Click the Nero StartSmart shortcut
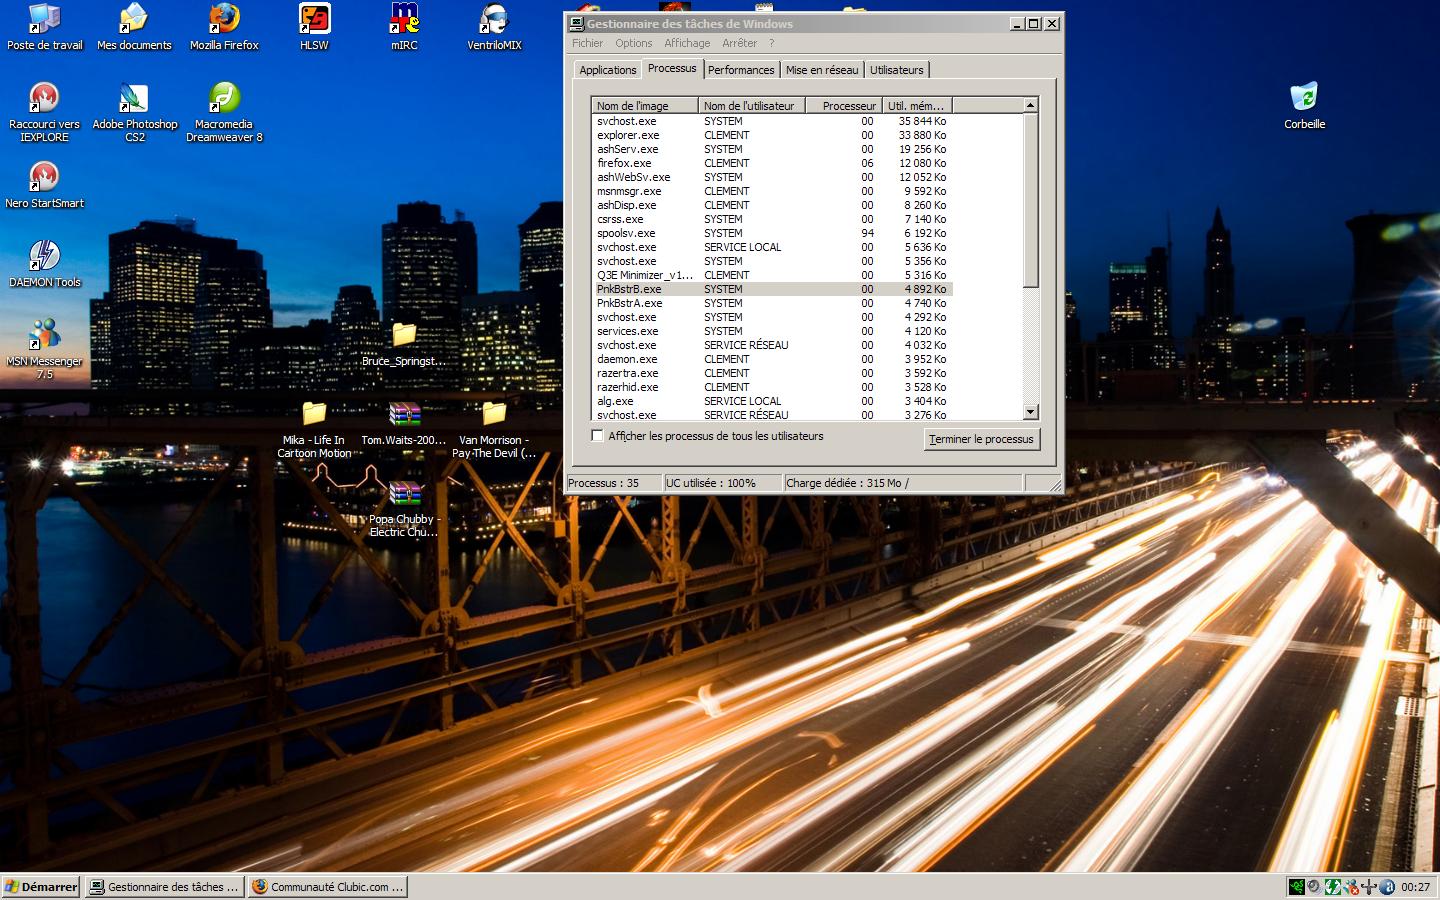This screenshot has height=900, width=1440. [x=44, y=178]
